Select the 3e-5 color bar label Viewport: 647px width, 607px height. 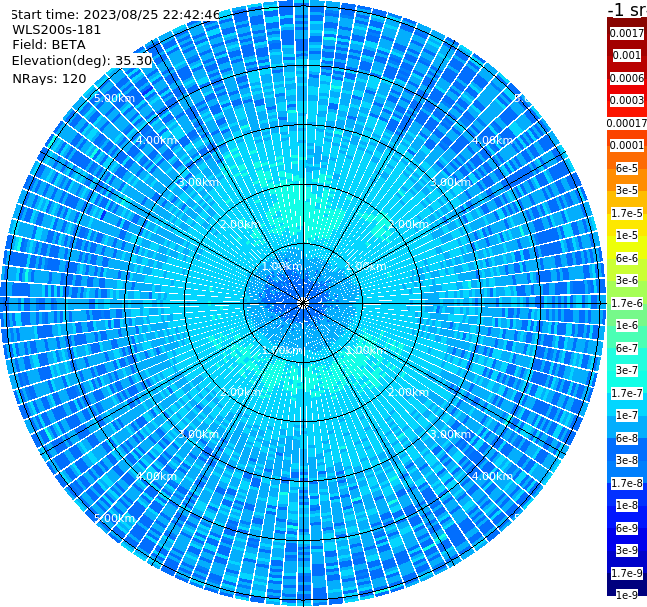point(627,190)
